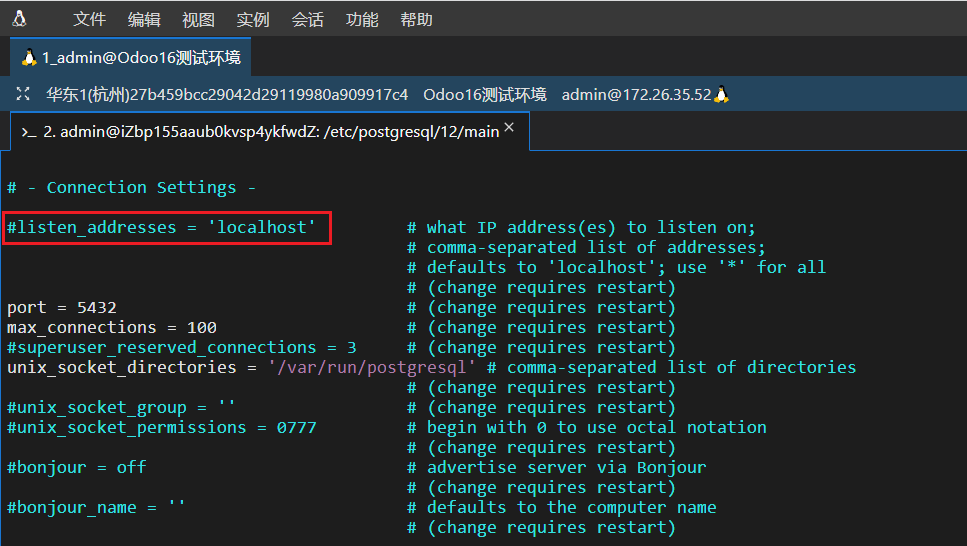Viewport: 967px width, 546px height.
Task: Click "#unix_socket_group = ''" line
Action: 121,407
